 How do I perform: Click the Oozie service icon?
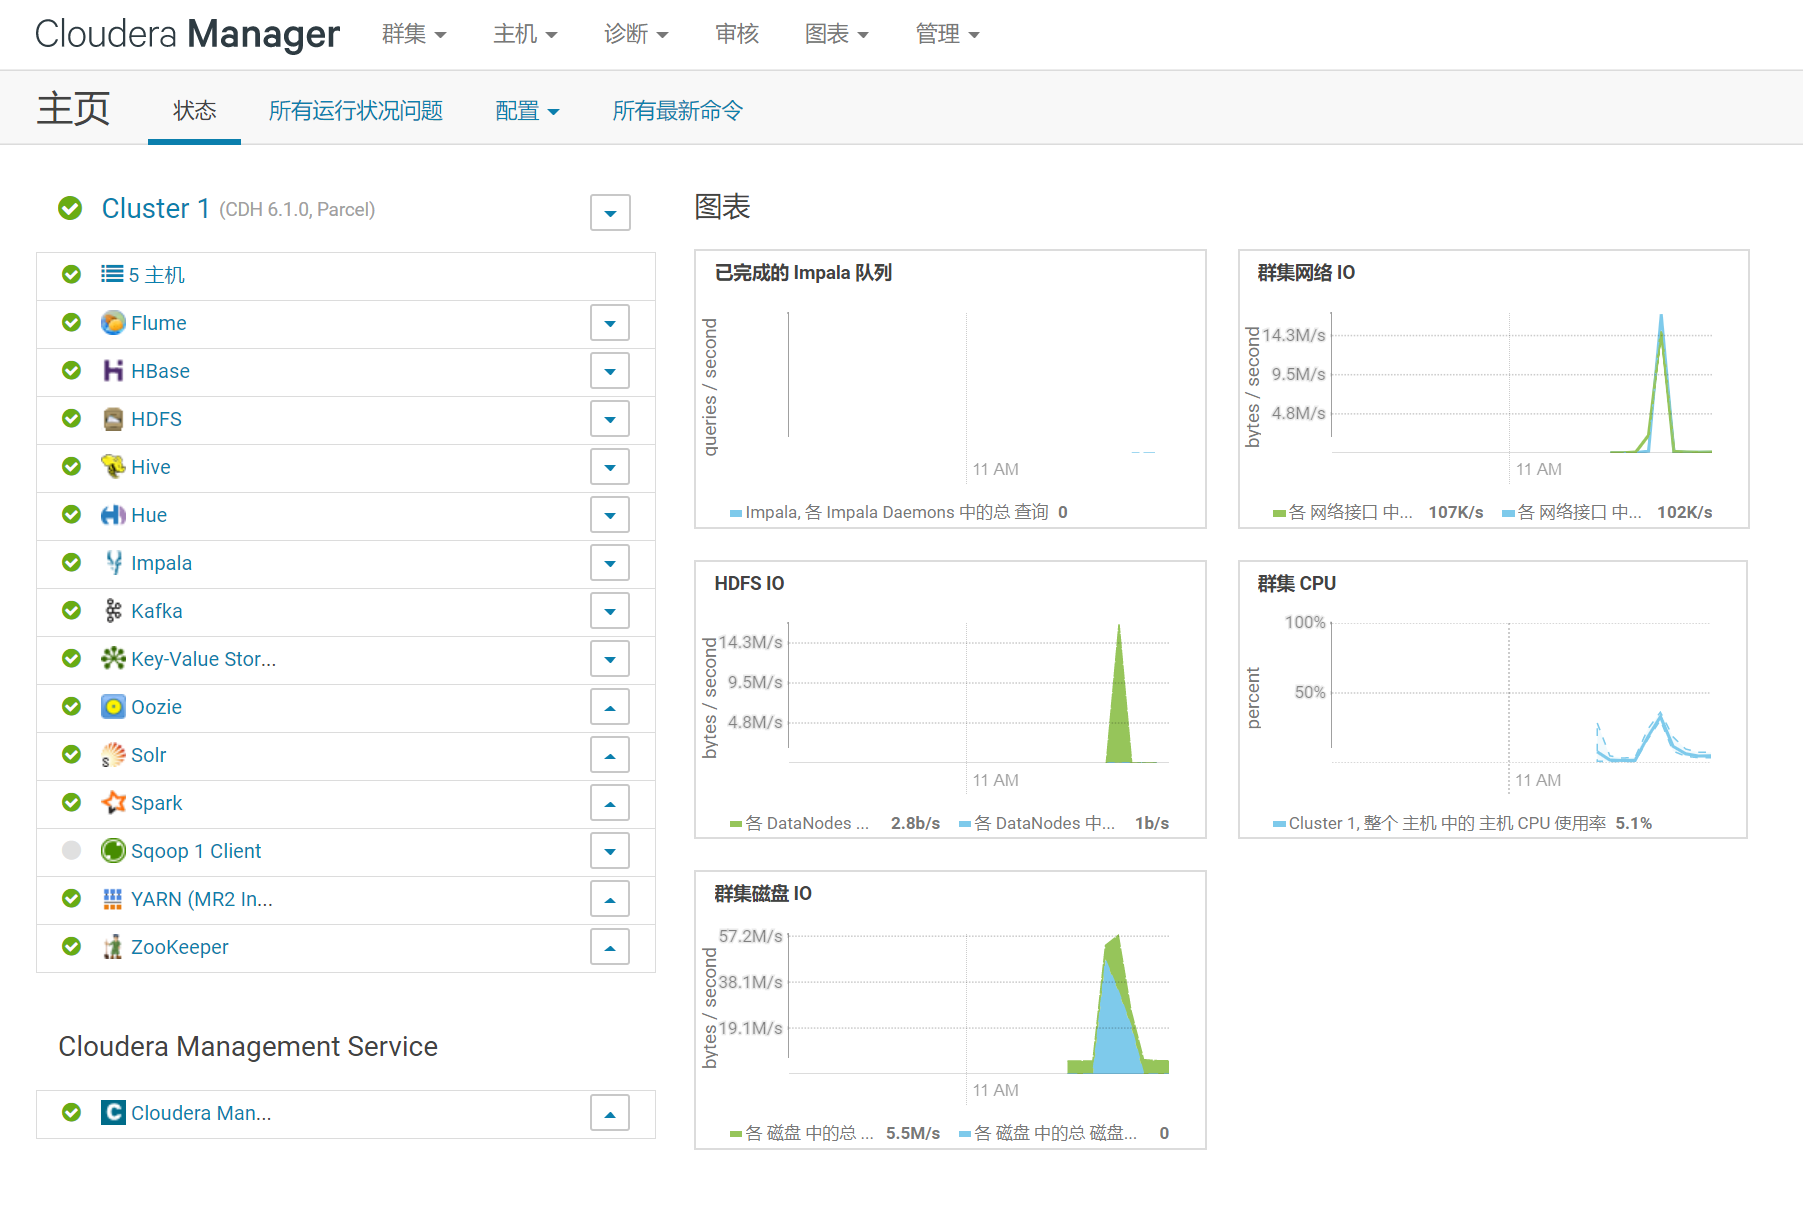coord(113,707)
